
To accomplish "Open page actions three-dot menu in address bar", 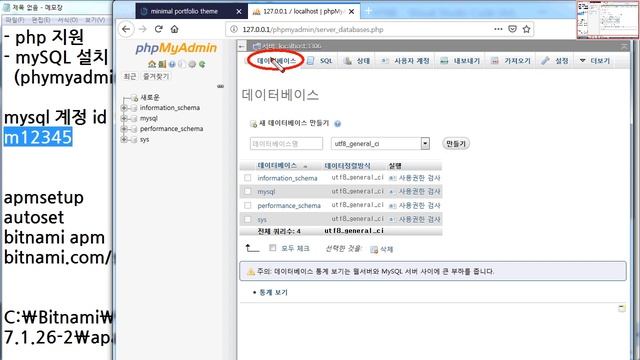I will (498, 29).
